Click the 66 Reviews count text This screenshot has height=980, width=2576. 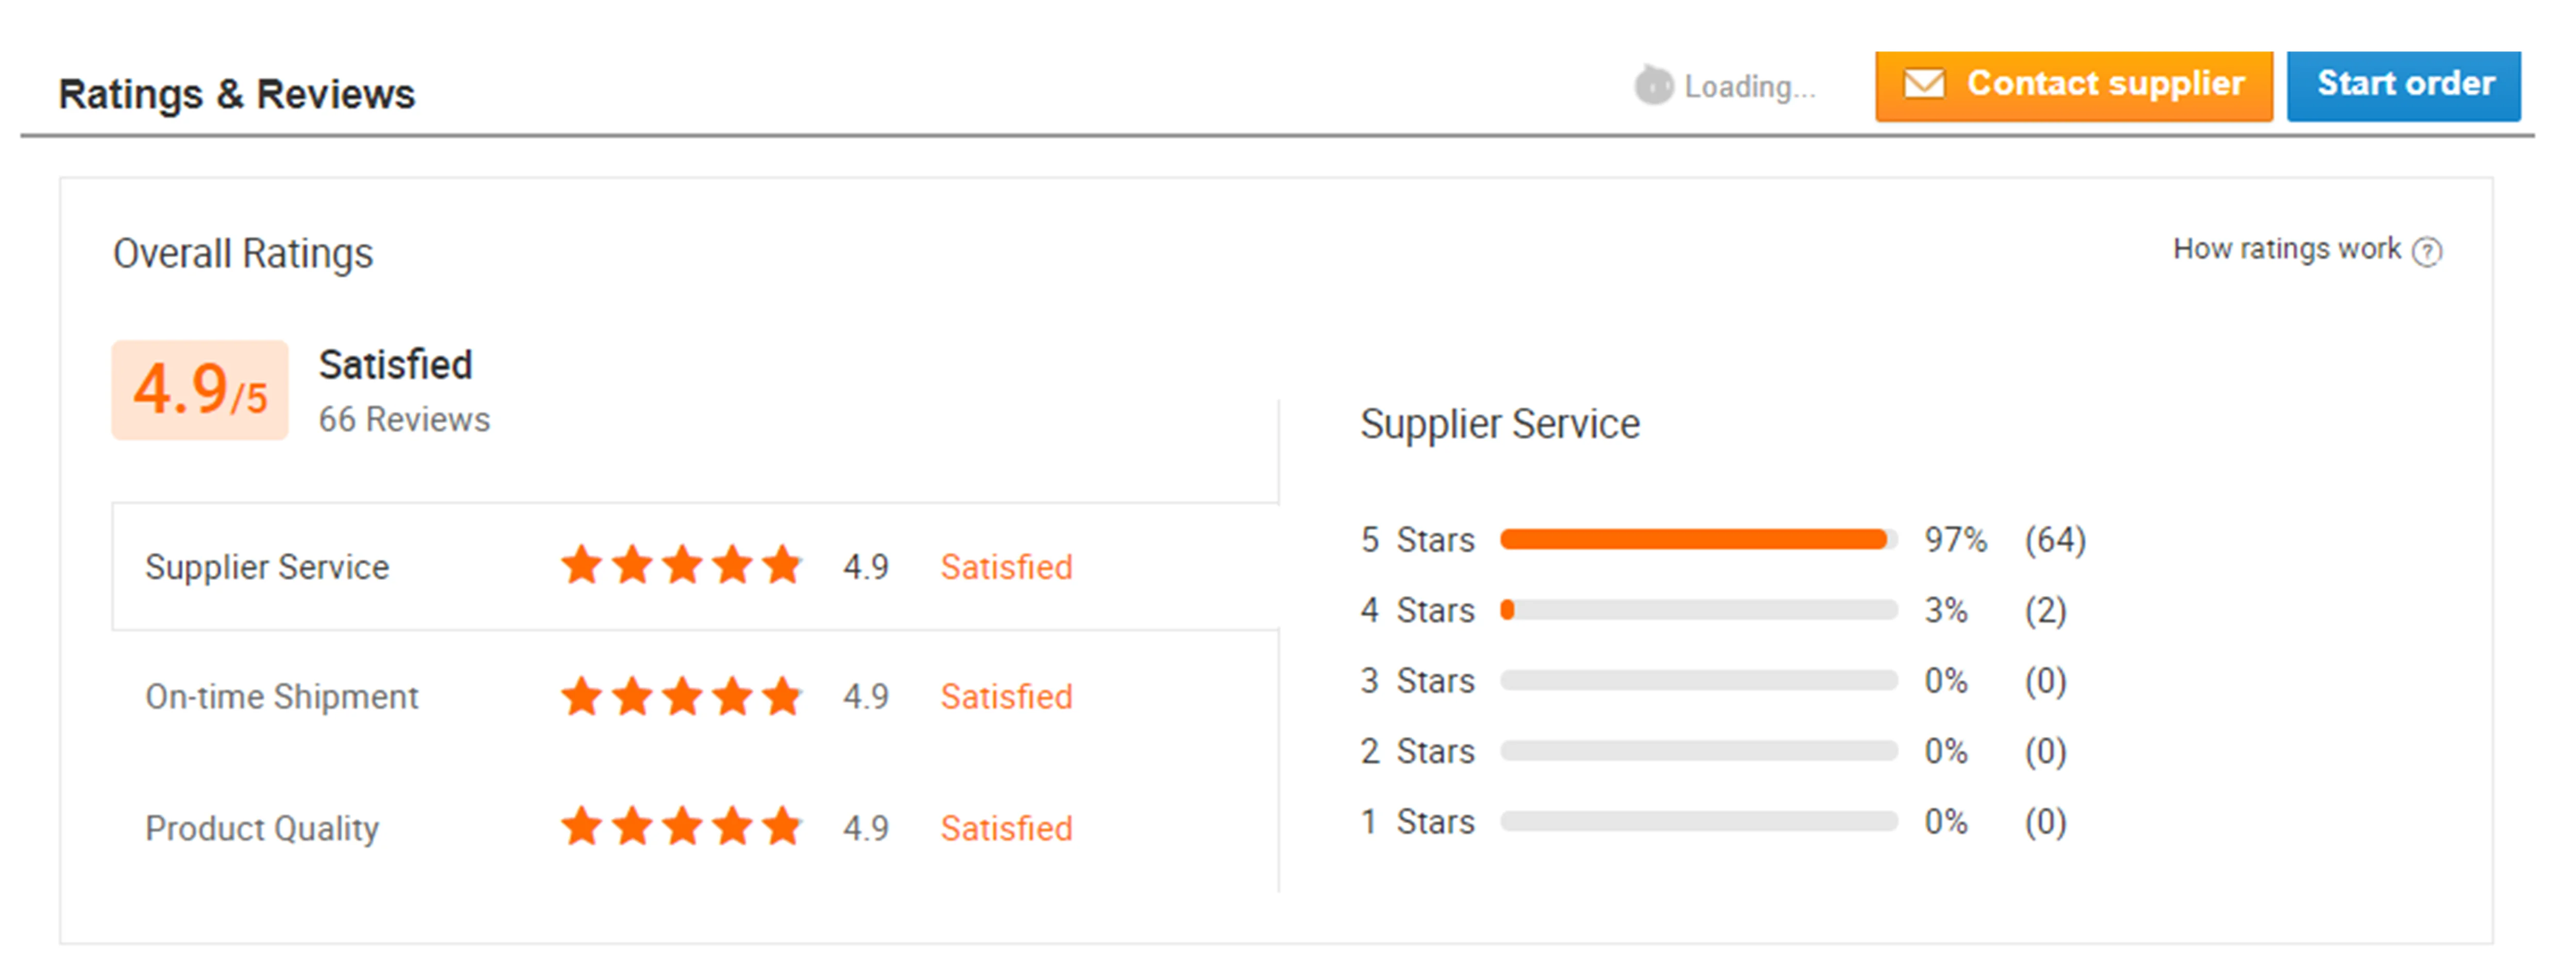[x=404, y=419]
